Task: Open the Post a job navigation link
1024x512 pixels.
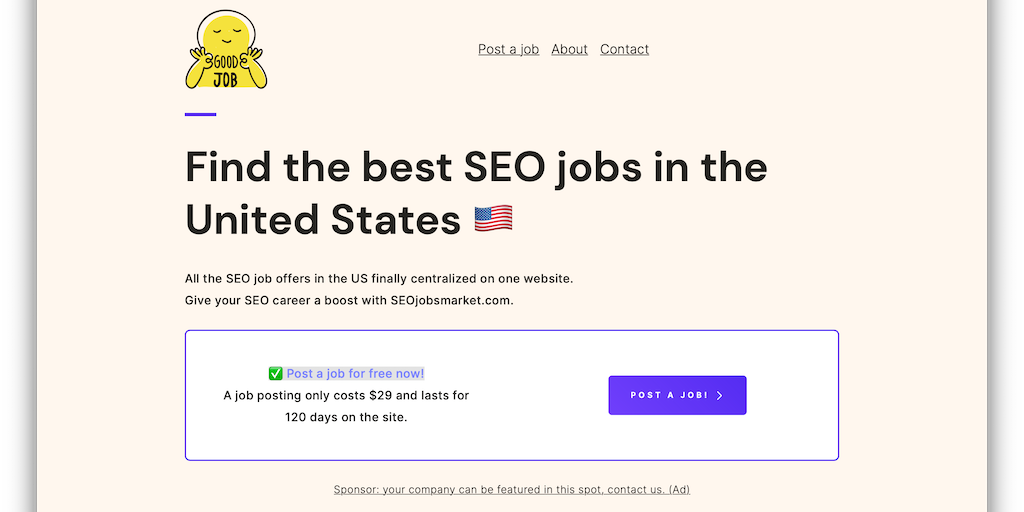Action: 508,49
